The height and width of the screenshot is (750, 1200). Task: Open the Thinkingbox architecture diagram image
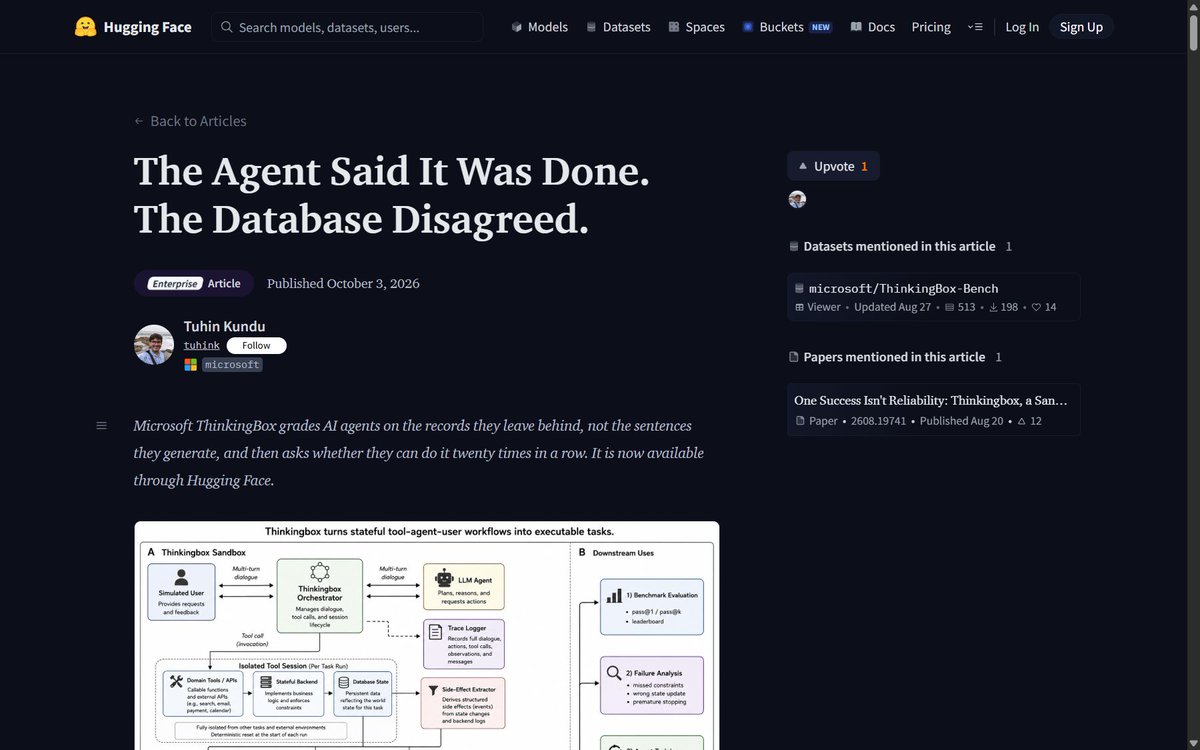[427, 635]
